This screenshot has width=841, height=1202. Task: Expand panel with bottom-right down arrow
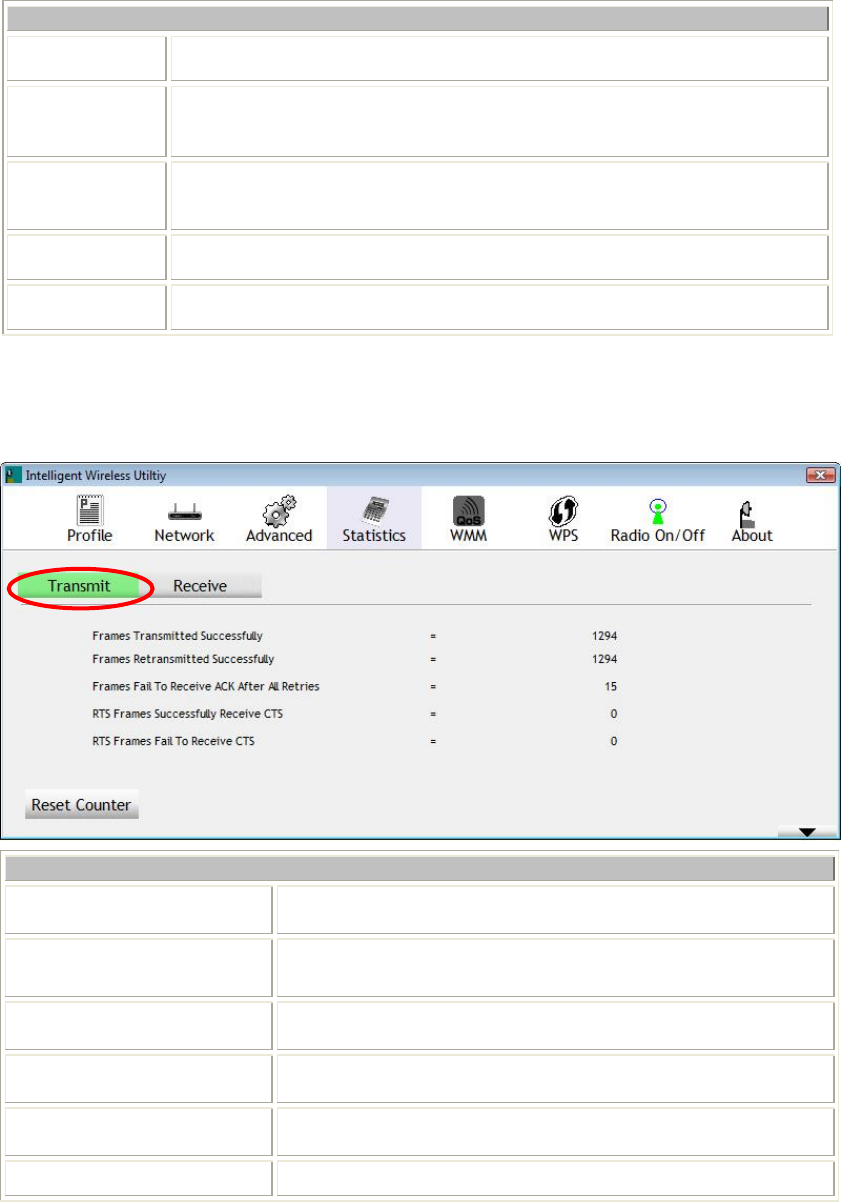coord(806,831)
